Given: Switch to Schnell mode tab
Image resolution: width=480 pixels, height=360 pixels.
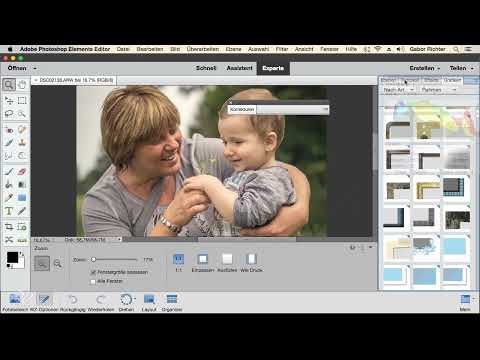Looking at the screenshot, I should click(x=206, y=68).
